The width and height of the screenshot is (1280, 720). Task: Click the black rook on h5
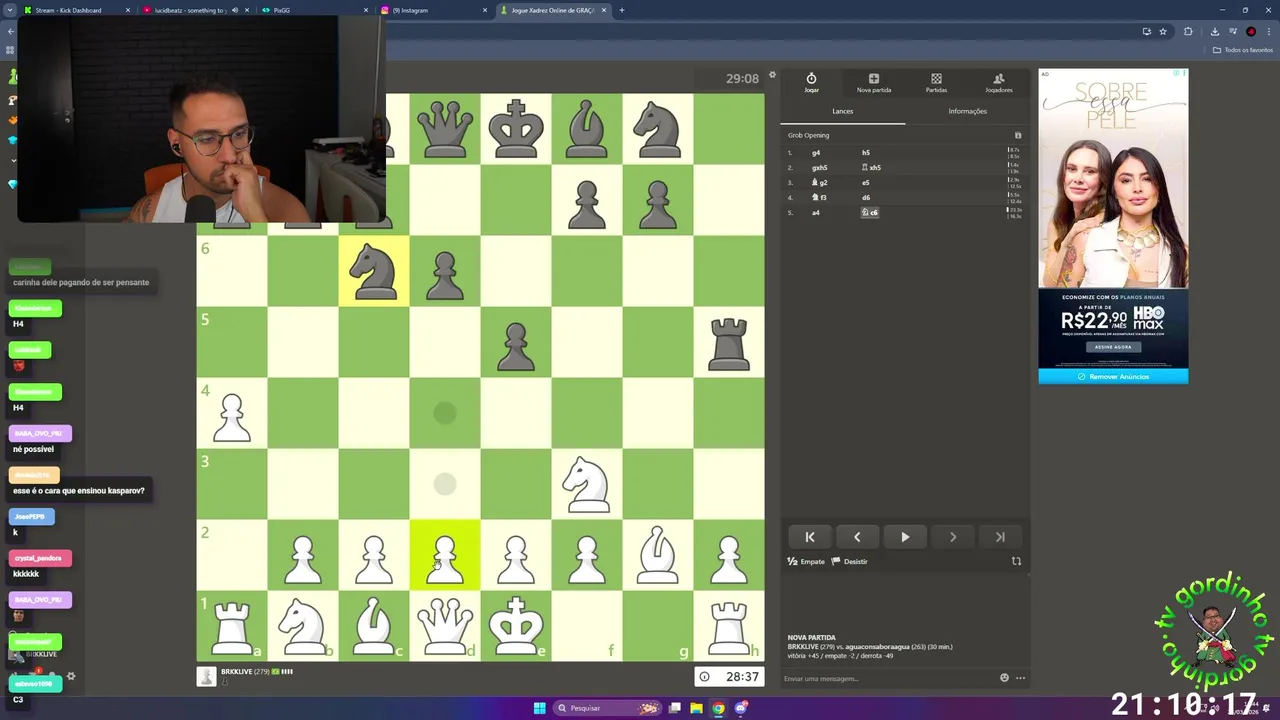728,342
